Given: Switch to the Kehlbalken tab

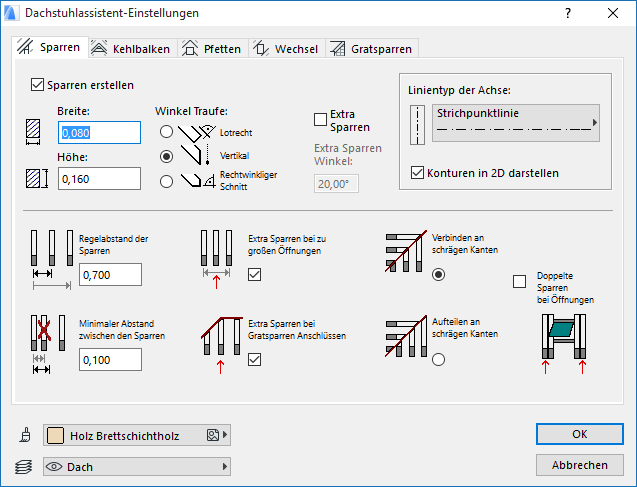Looking at the screenshot, I should click(x=132, y=48).
